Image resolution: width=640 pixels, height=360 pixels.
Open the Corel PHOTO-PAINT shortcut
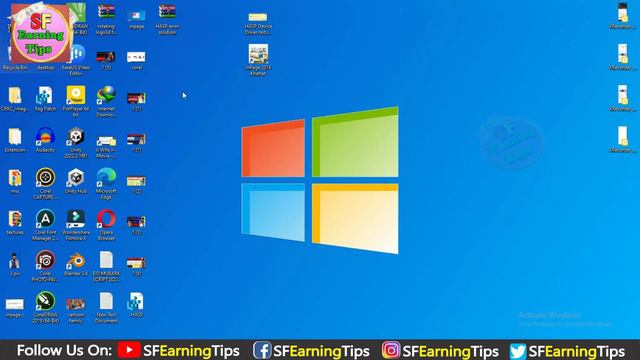pyautogui.click(x=45, y=266)
